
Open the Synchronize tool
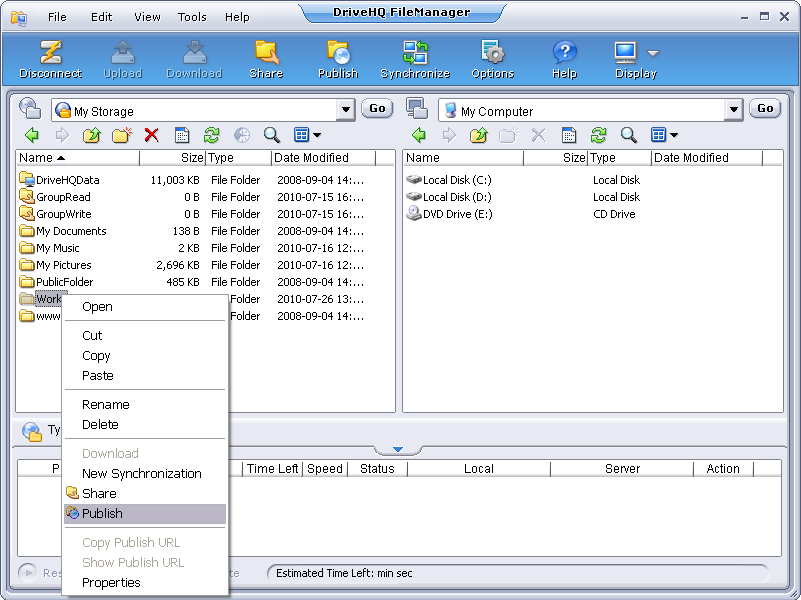pos(415,59)
